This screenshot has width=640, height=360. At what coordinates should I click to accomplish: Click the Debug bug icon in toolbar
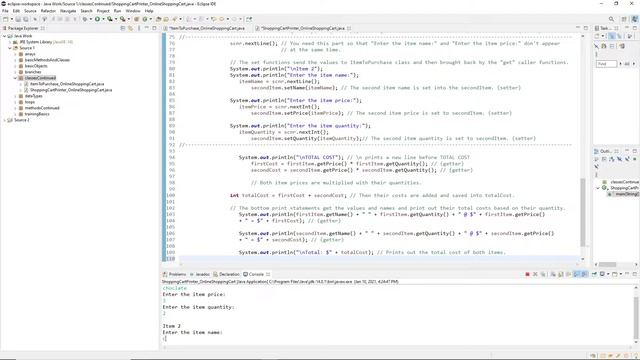84,19
